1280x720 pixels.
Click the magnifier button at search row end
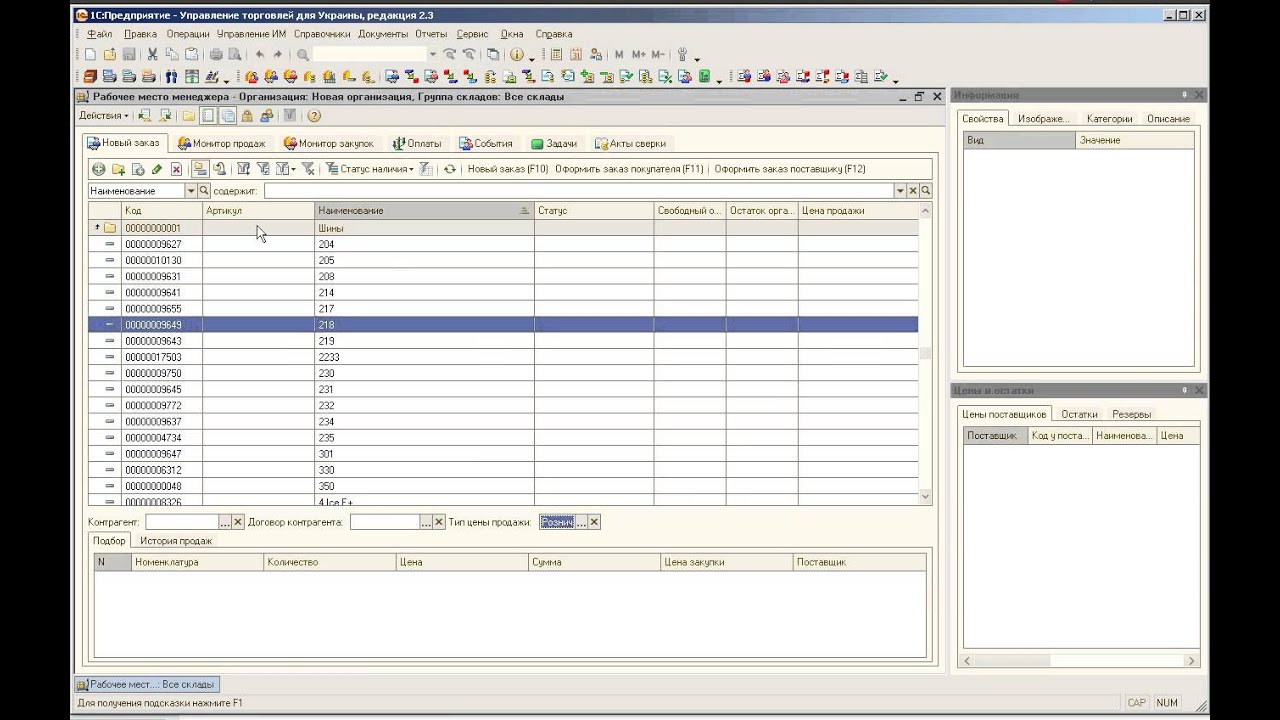[926, 190]
